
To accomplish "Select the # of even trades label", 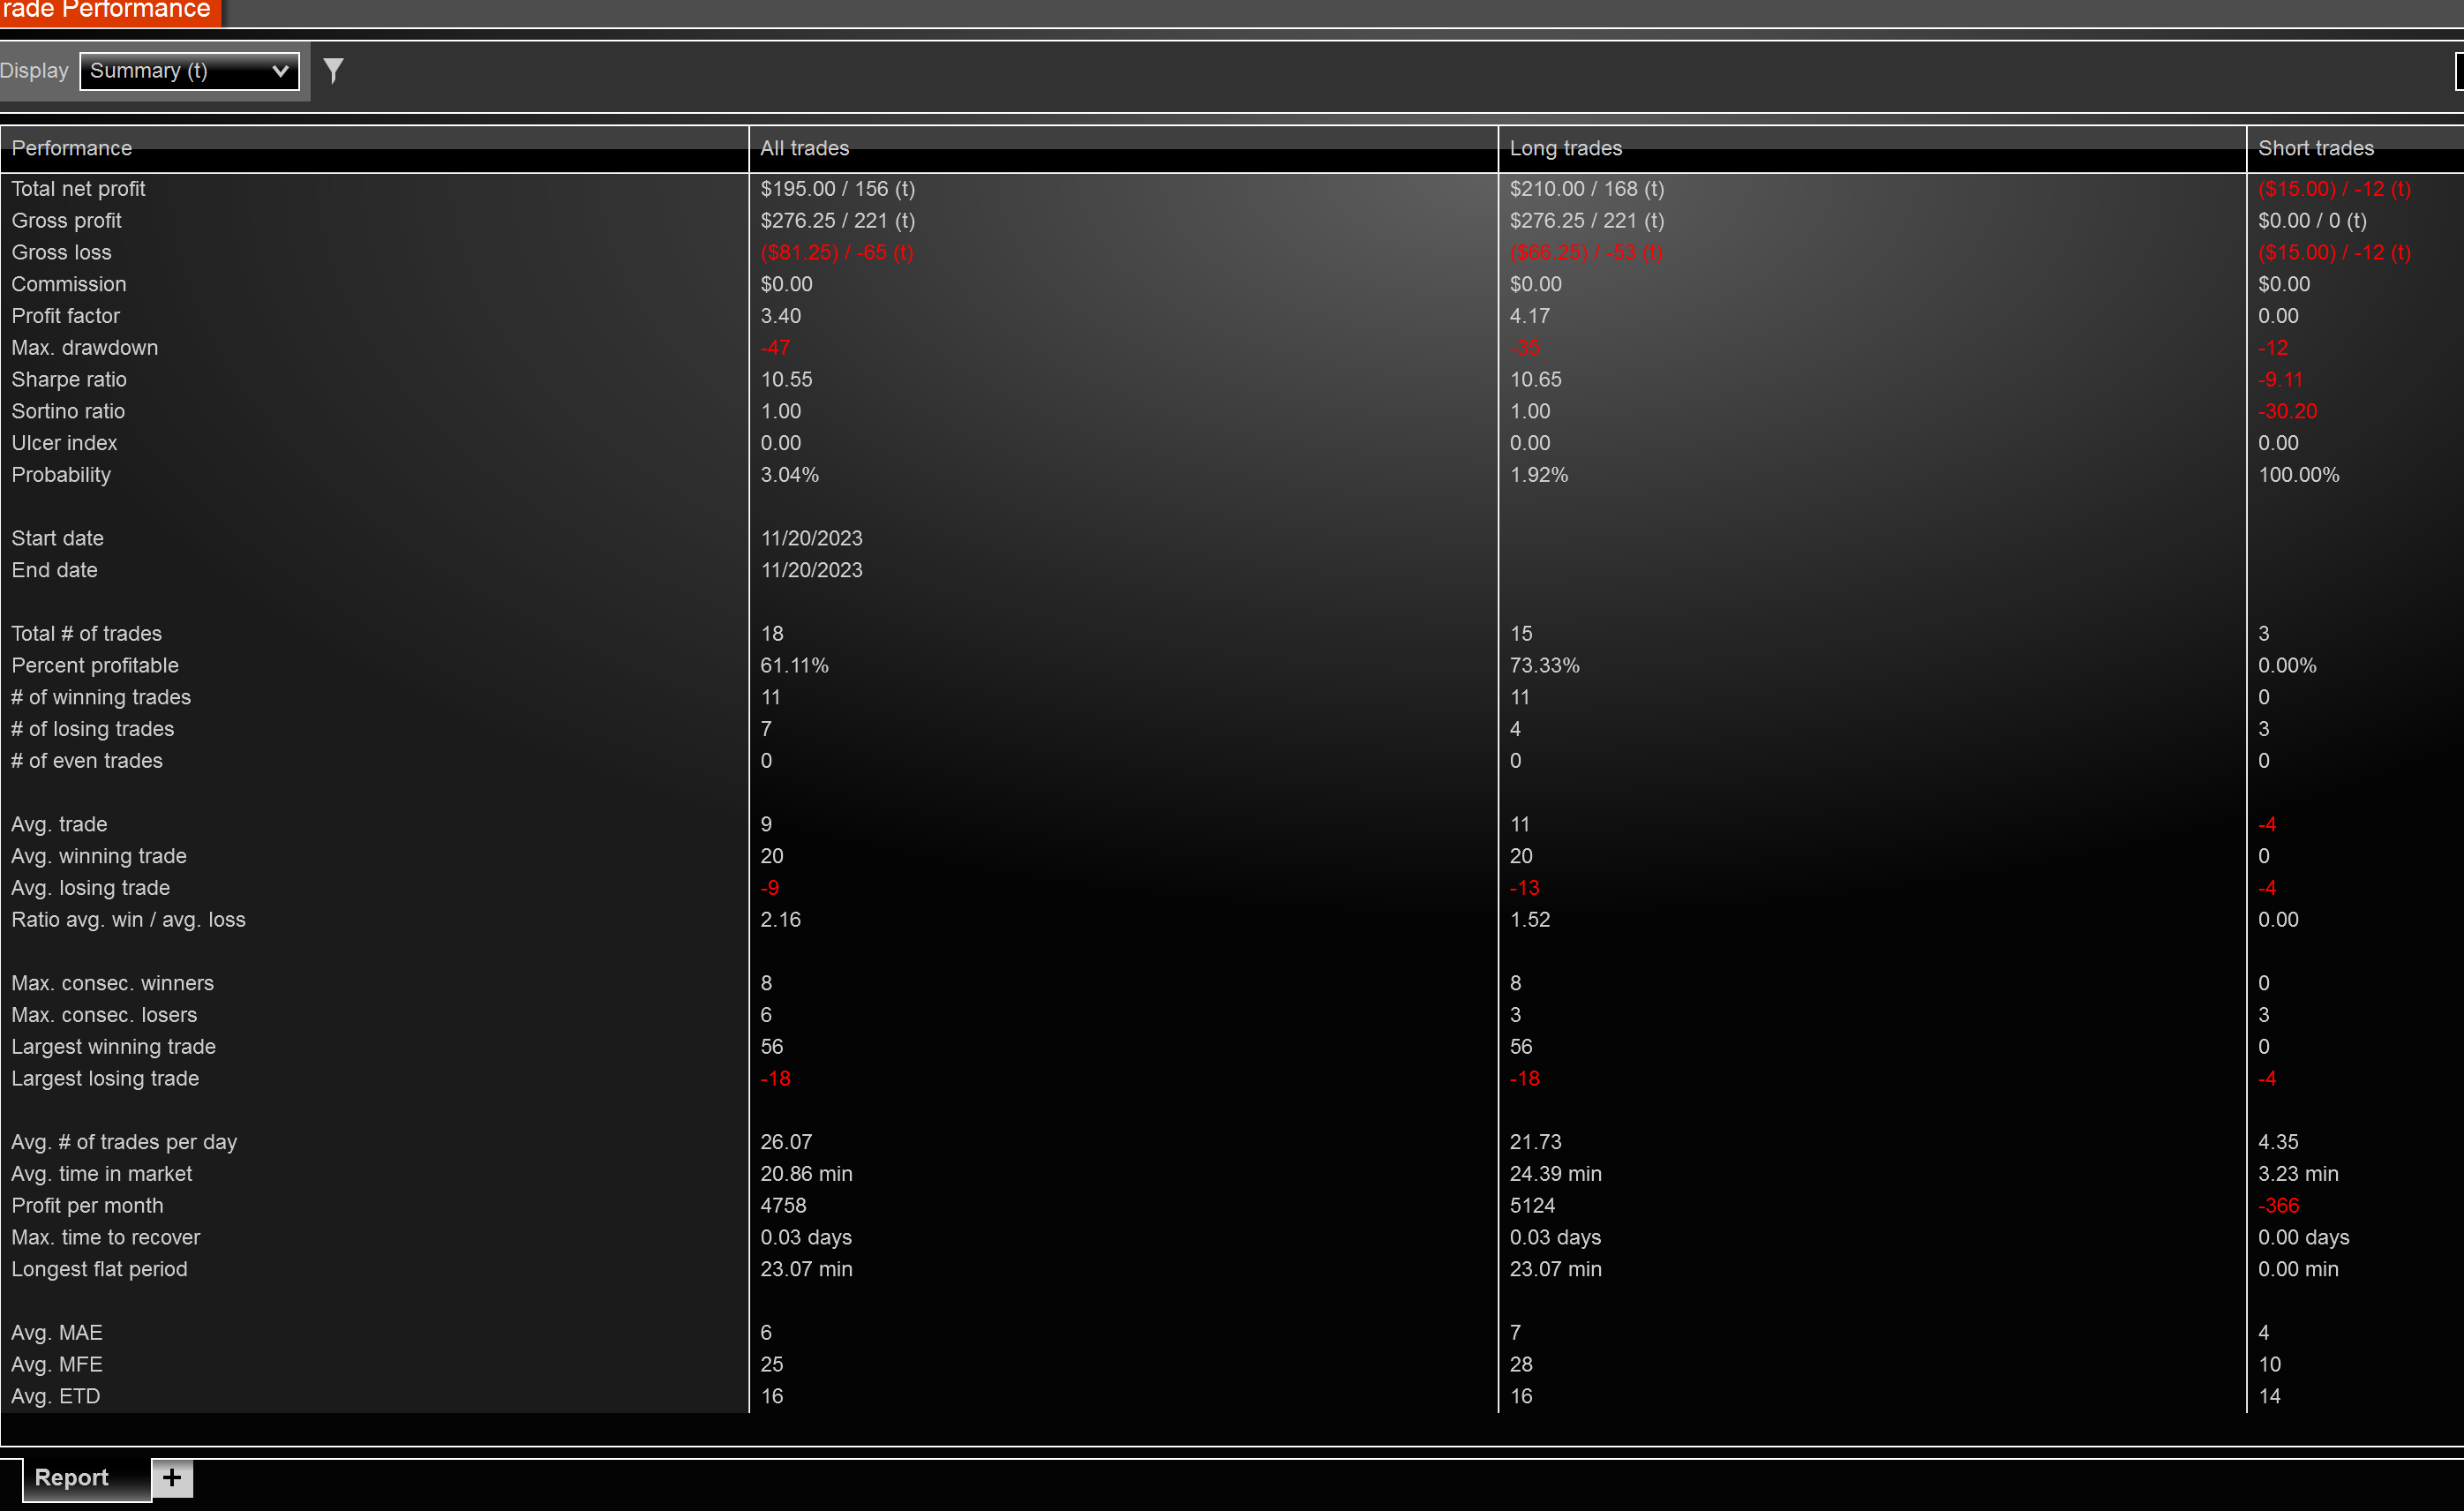I will pyautogui.click(x=87, y=762).
